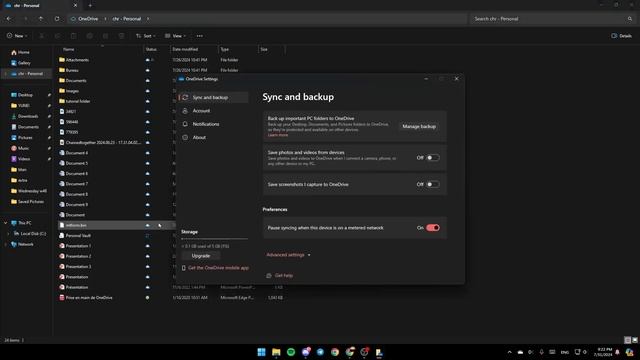The image size is (640, 360).
Task: Click the Delete icon in Explorer toolbar
Action: click(x=121, y=36)
